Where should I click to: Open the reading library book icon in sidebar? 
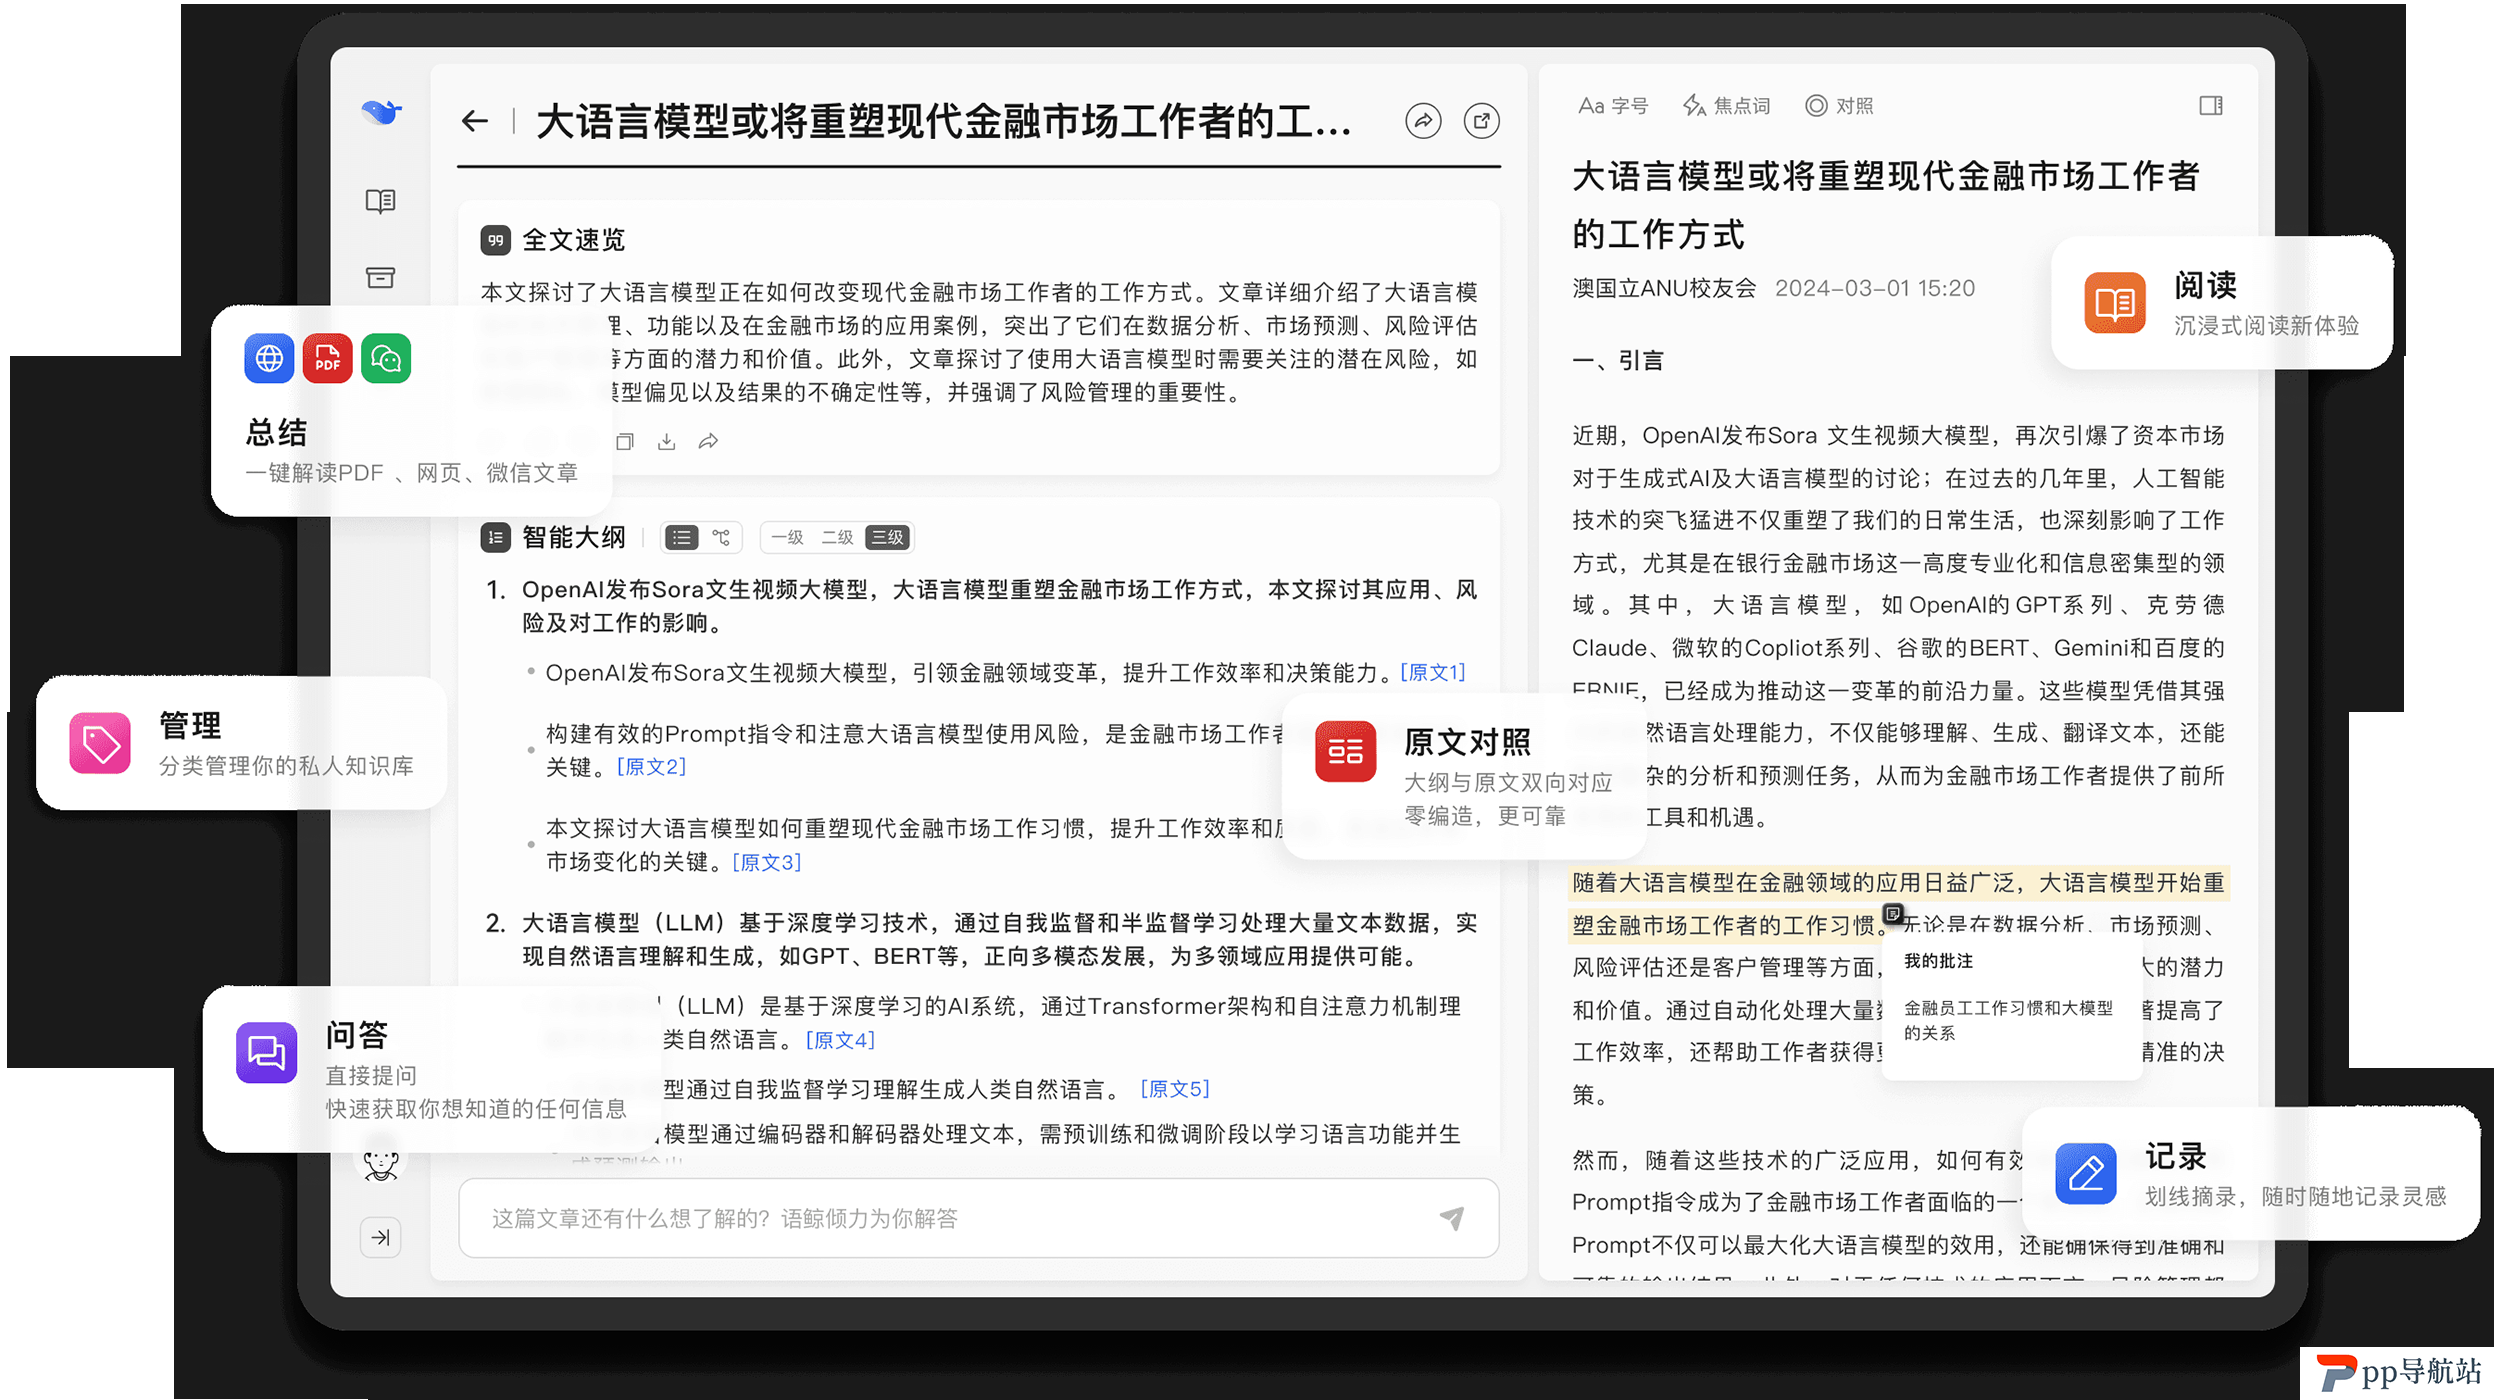click(380, 201)
